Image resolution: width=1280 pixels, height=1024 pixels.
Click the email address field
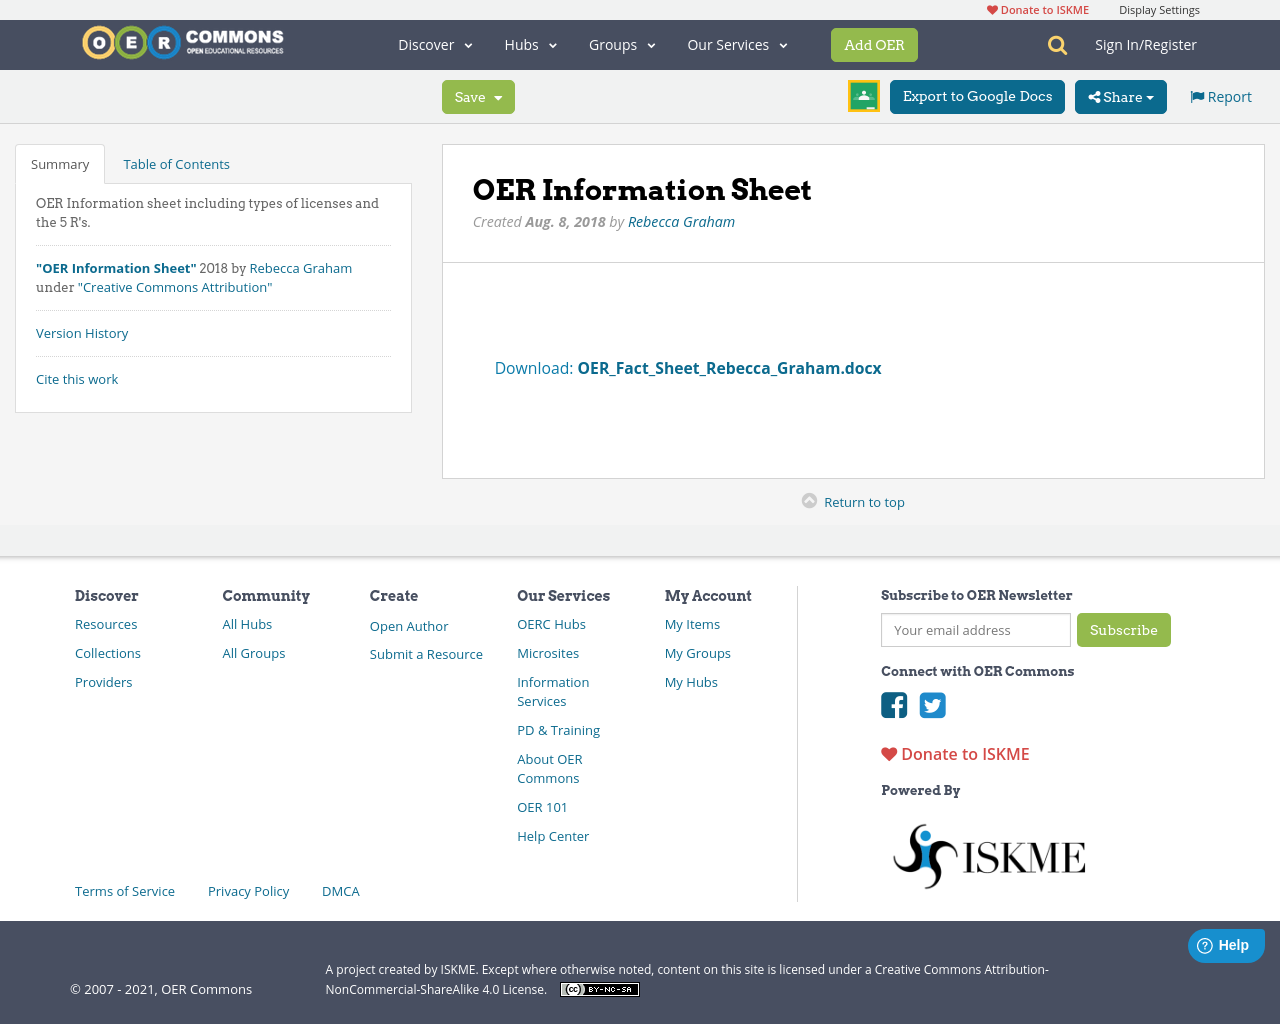(975, 630)
